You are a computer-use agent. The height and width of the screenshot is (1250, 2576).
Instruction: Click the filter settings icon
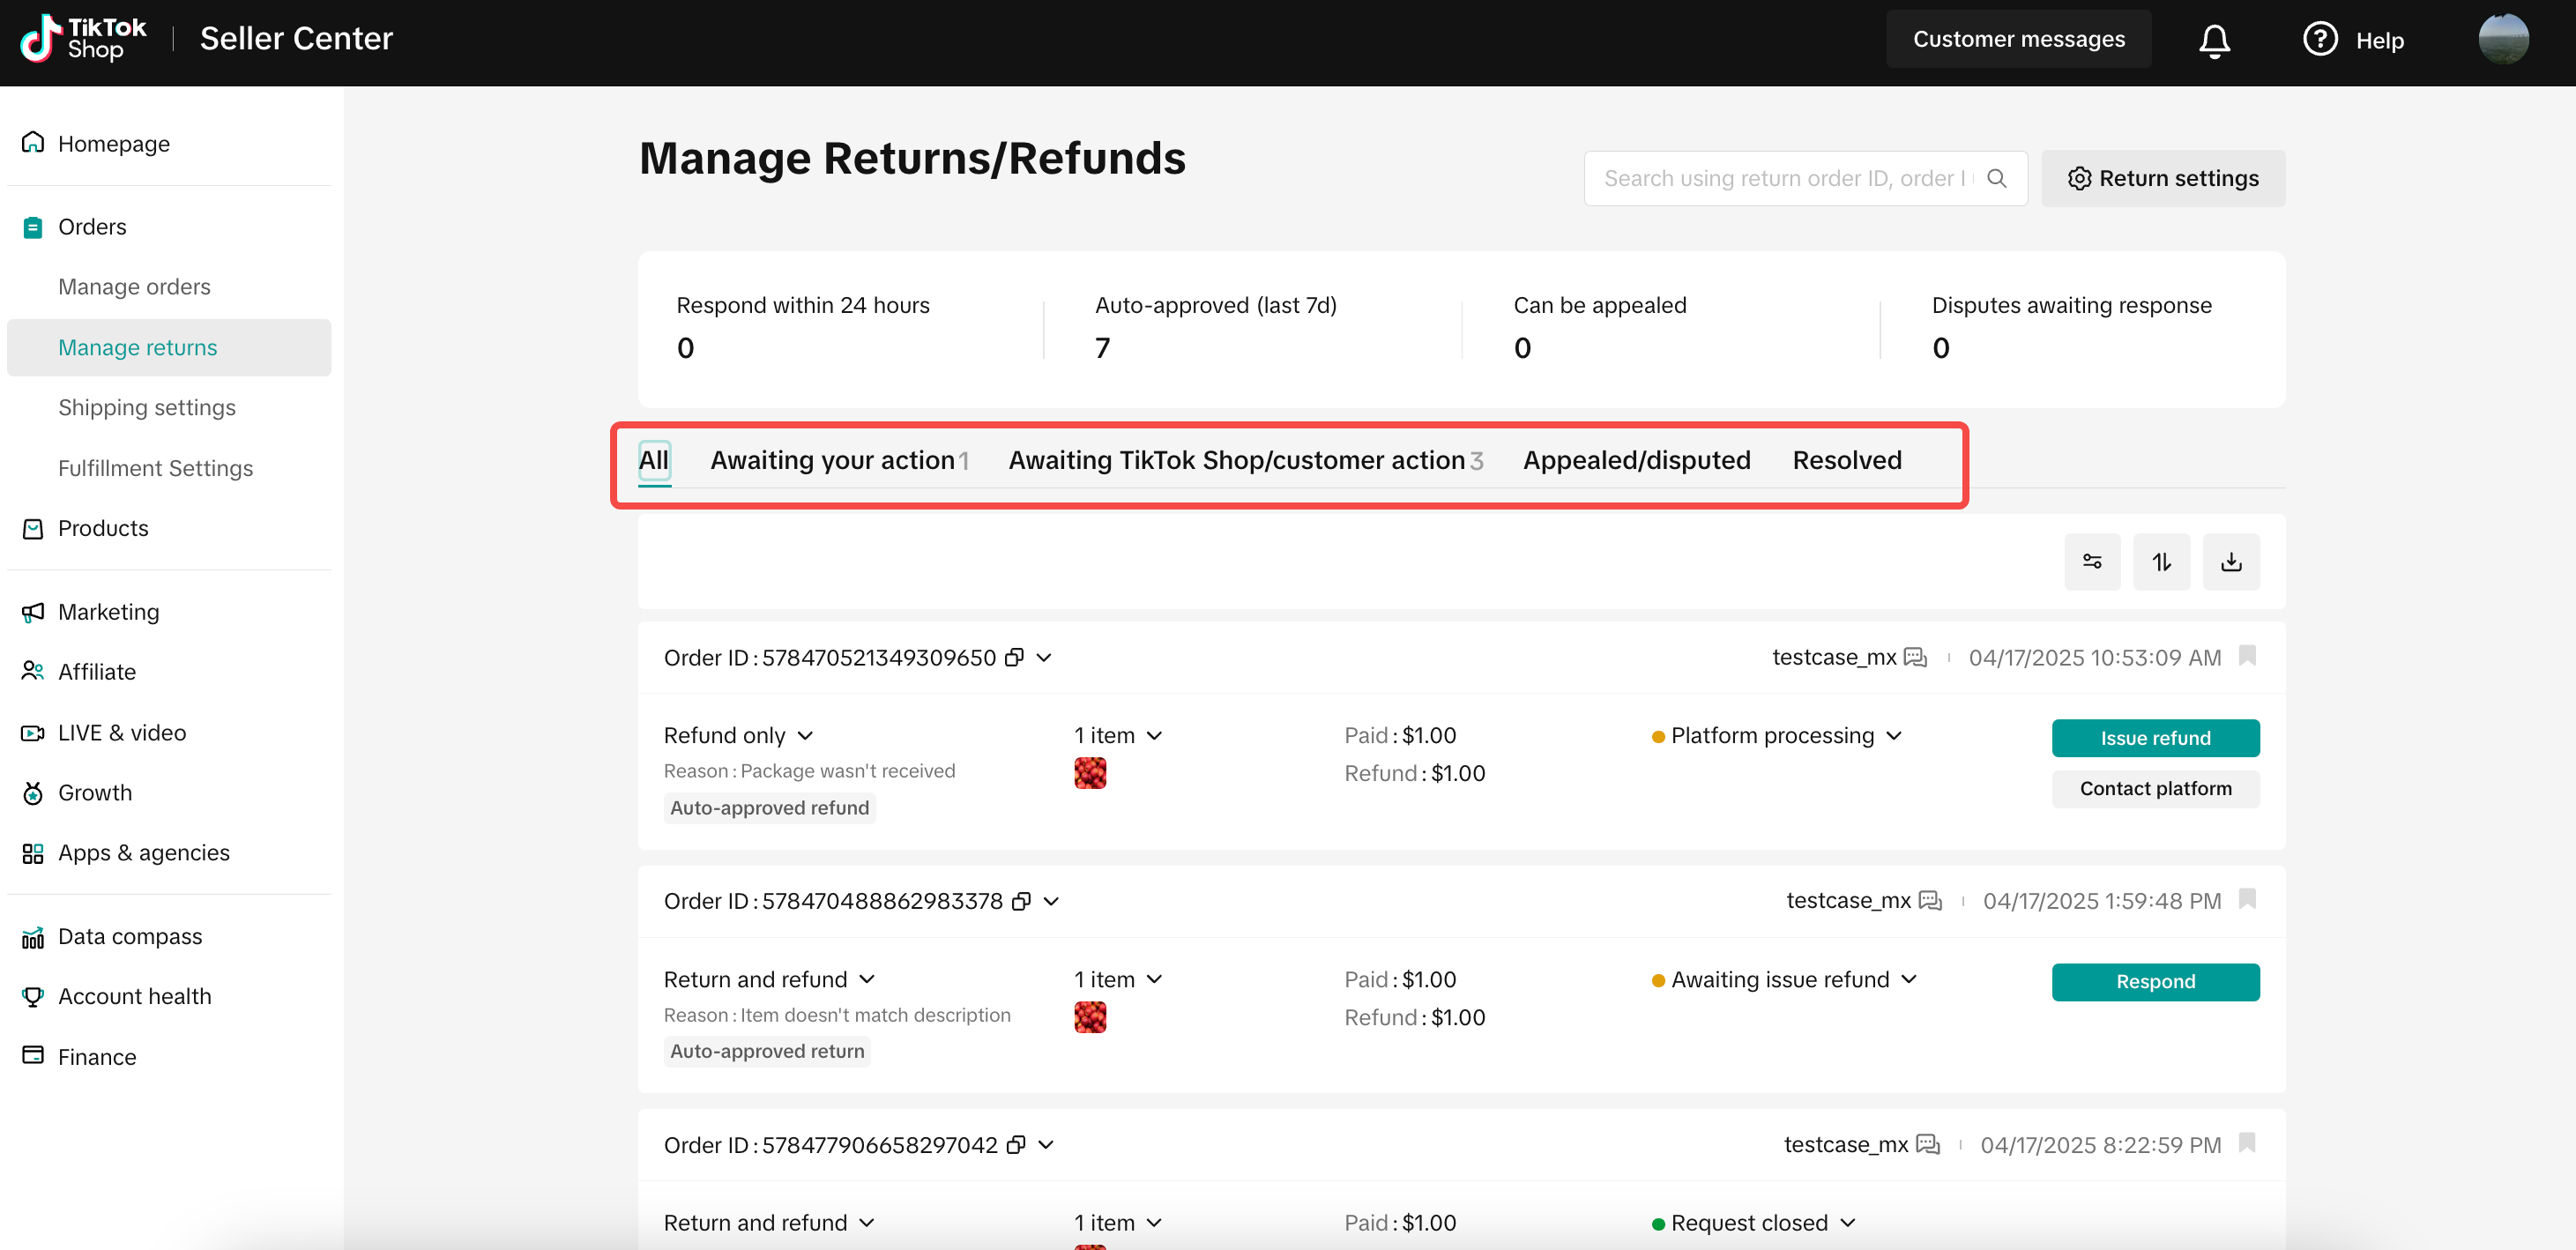click(x=2092, y=562)
